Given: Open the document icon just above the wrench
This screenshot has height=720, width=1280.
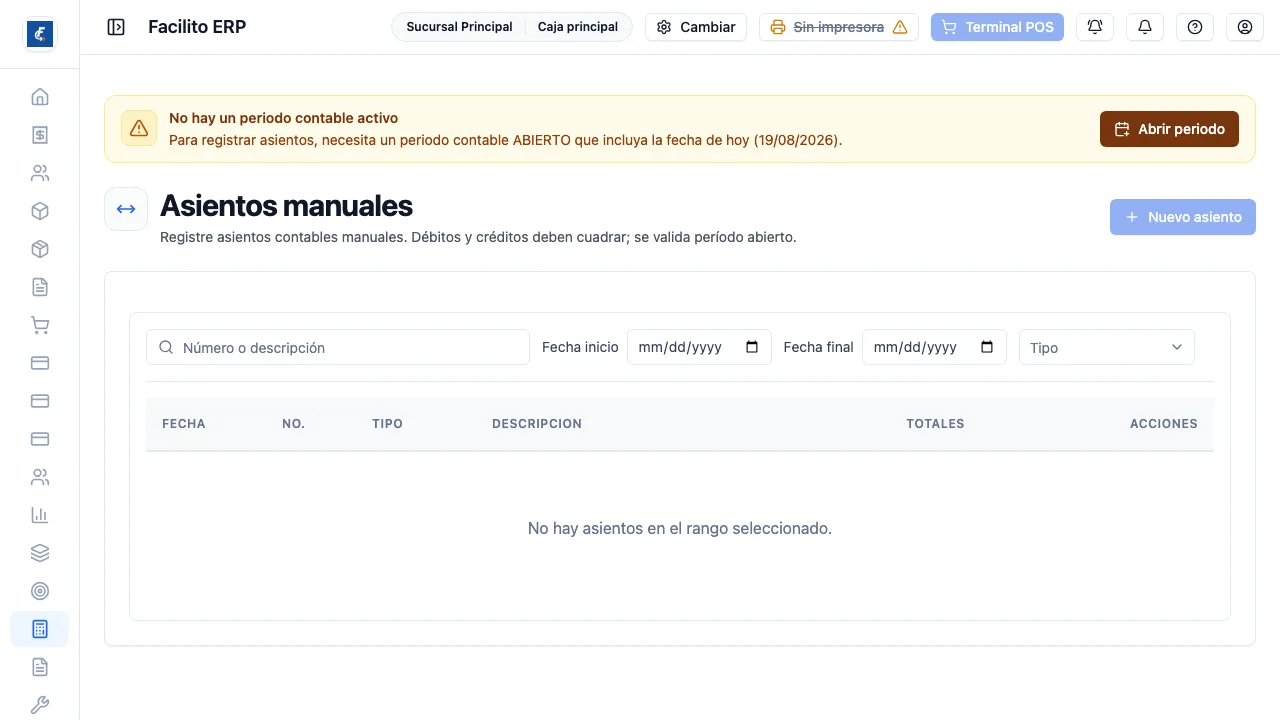Looking at the screenshot, I should [x=40, y=667].
